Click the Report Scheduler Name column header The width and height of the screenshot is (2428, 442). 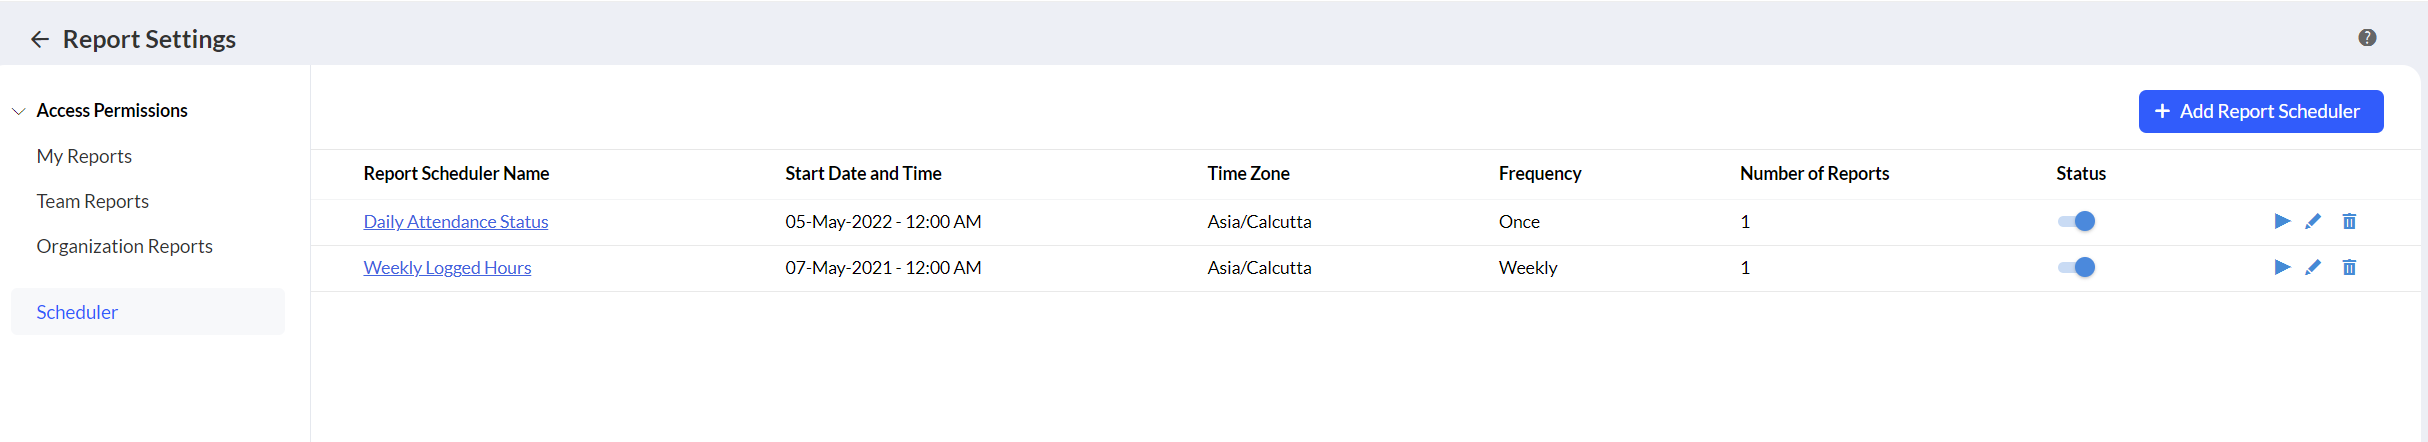[456, 174]
